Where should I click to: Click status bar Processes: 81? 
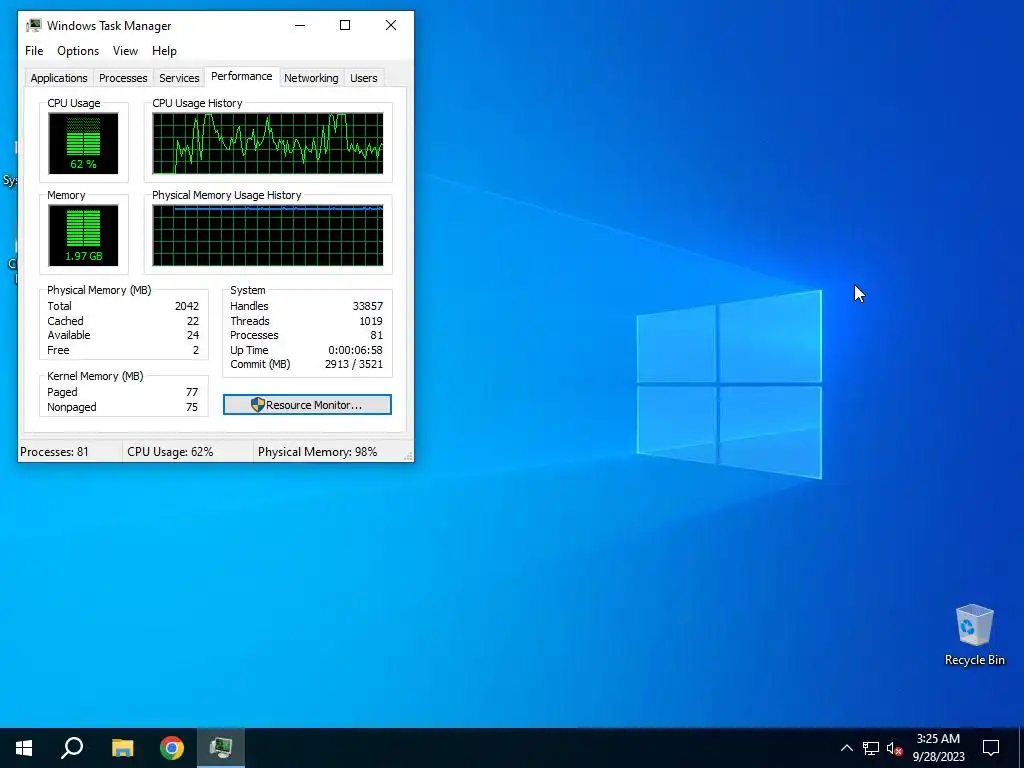pyautogui.click(x=54, y=452)
